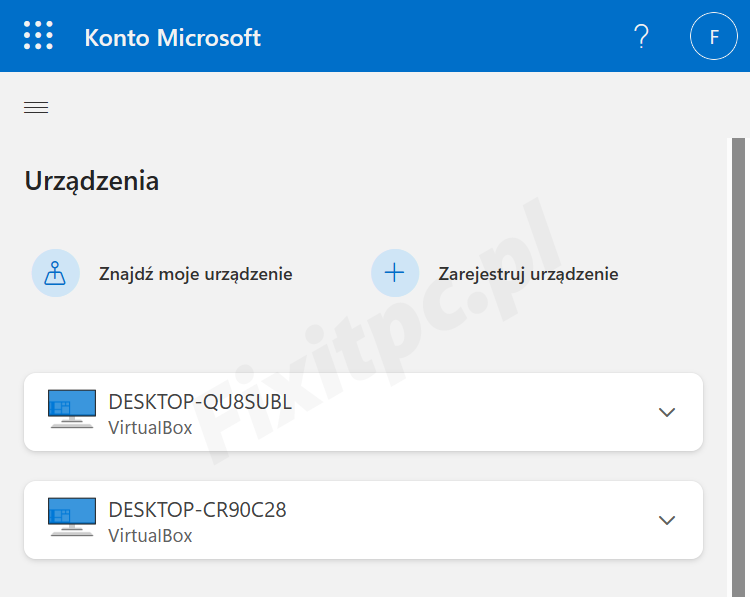Image resolution: width=750 pixels, height=597 pixels.
Task: Select the DESKTOP-QU8SUBL device name
Action: 200,402
